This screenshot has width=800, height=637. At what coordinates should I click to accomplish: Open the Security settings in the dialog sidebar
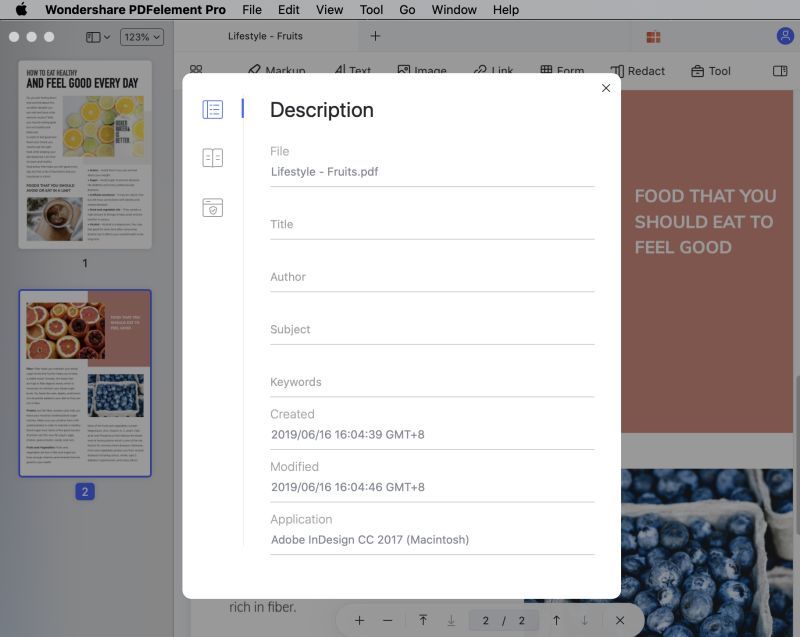click(x=213, y=207)
